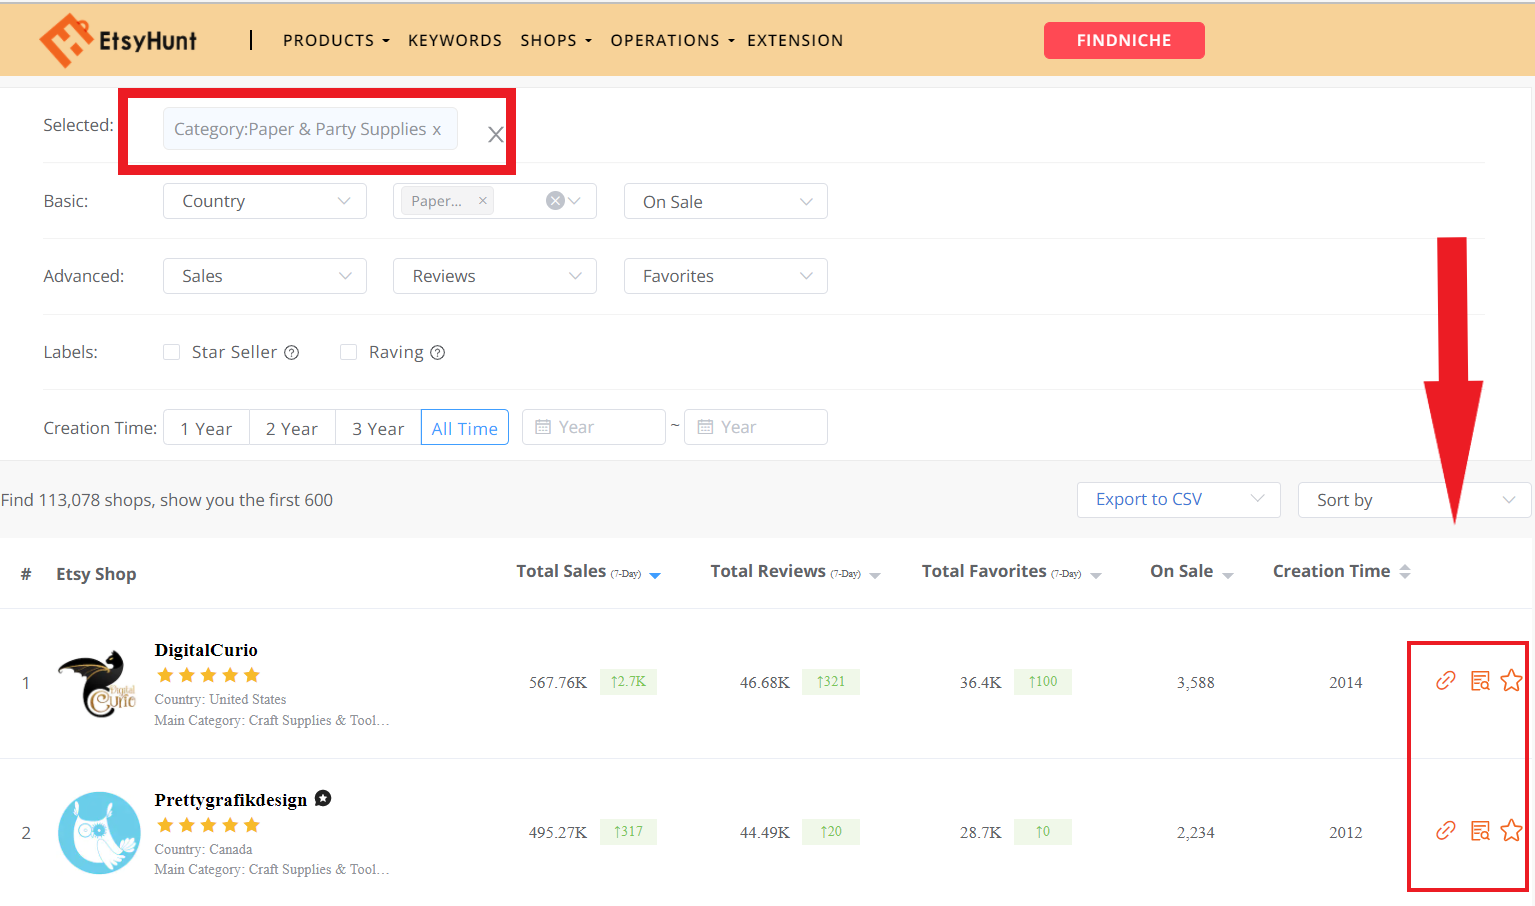The image size is (1535, 906).
Task: Favorite the Prettygrafikdesign shop with star
Action: pos(1511,831)
